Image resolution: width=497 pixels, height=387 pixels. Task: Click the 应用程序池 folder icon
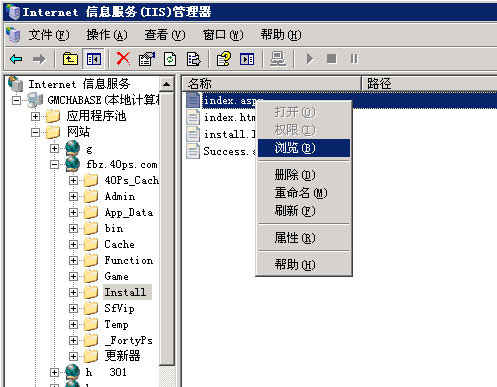[x=53, y=116]
